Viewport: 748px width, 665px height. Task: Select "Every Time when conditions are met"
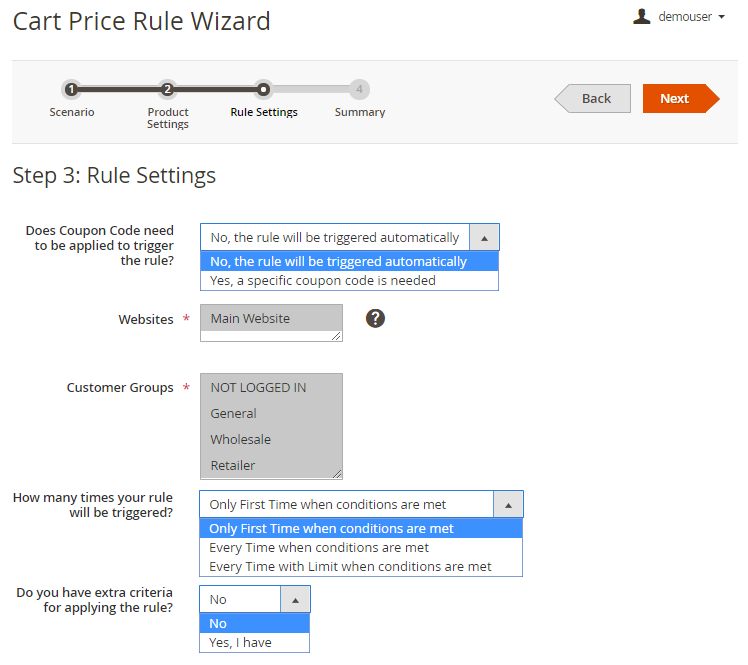click(319, 548)
